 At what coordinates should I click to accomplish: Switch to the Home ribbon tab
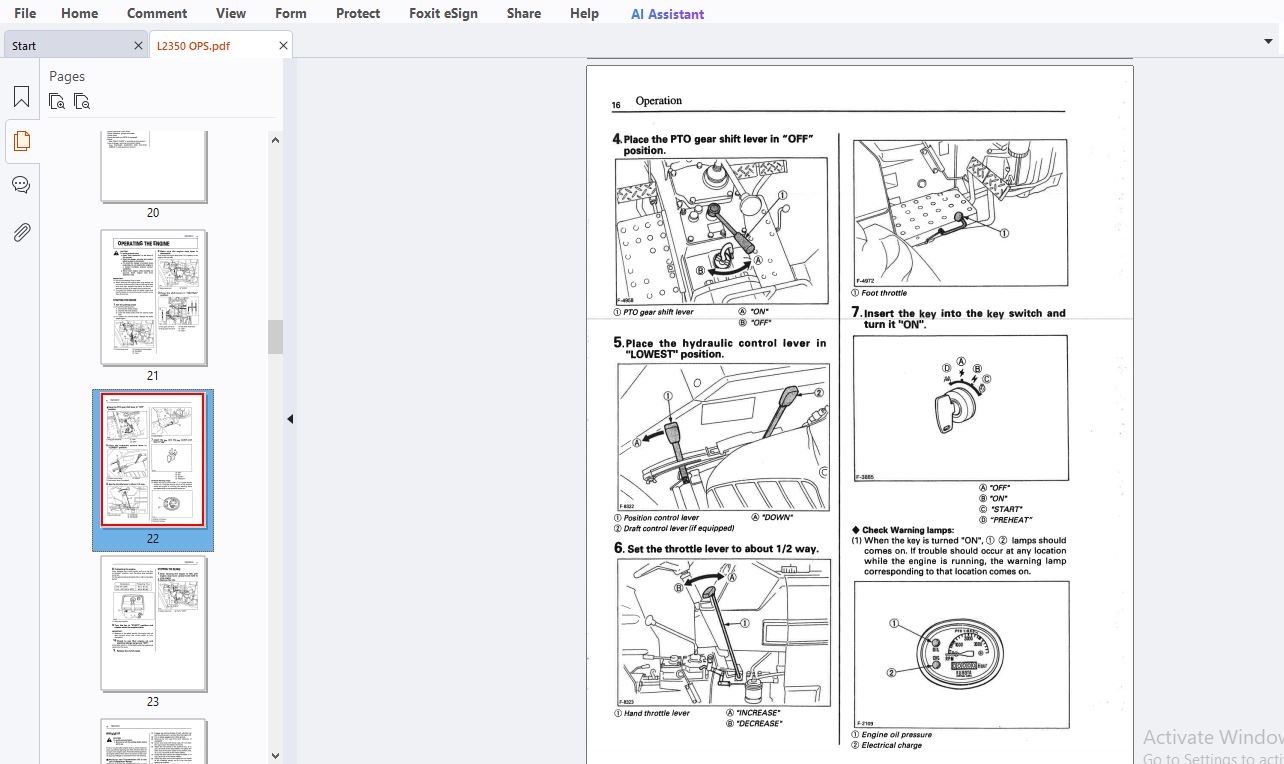point(79,13)
